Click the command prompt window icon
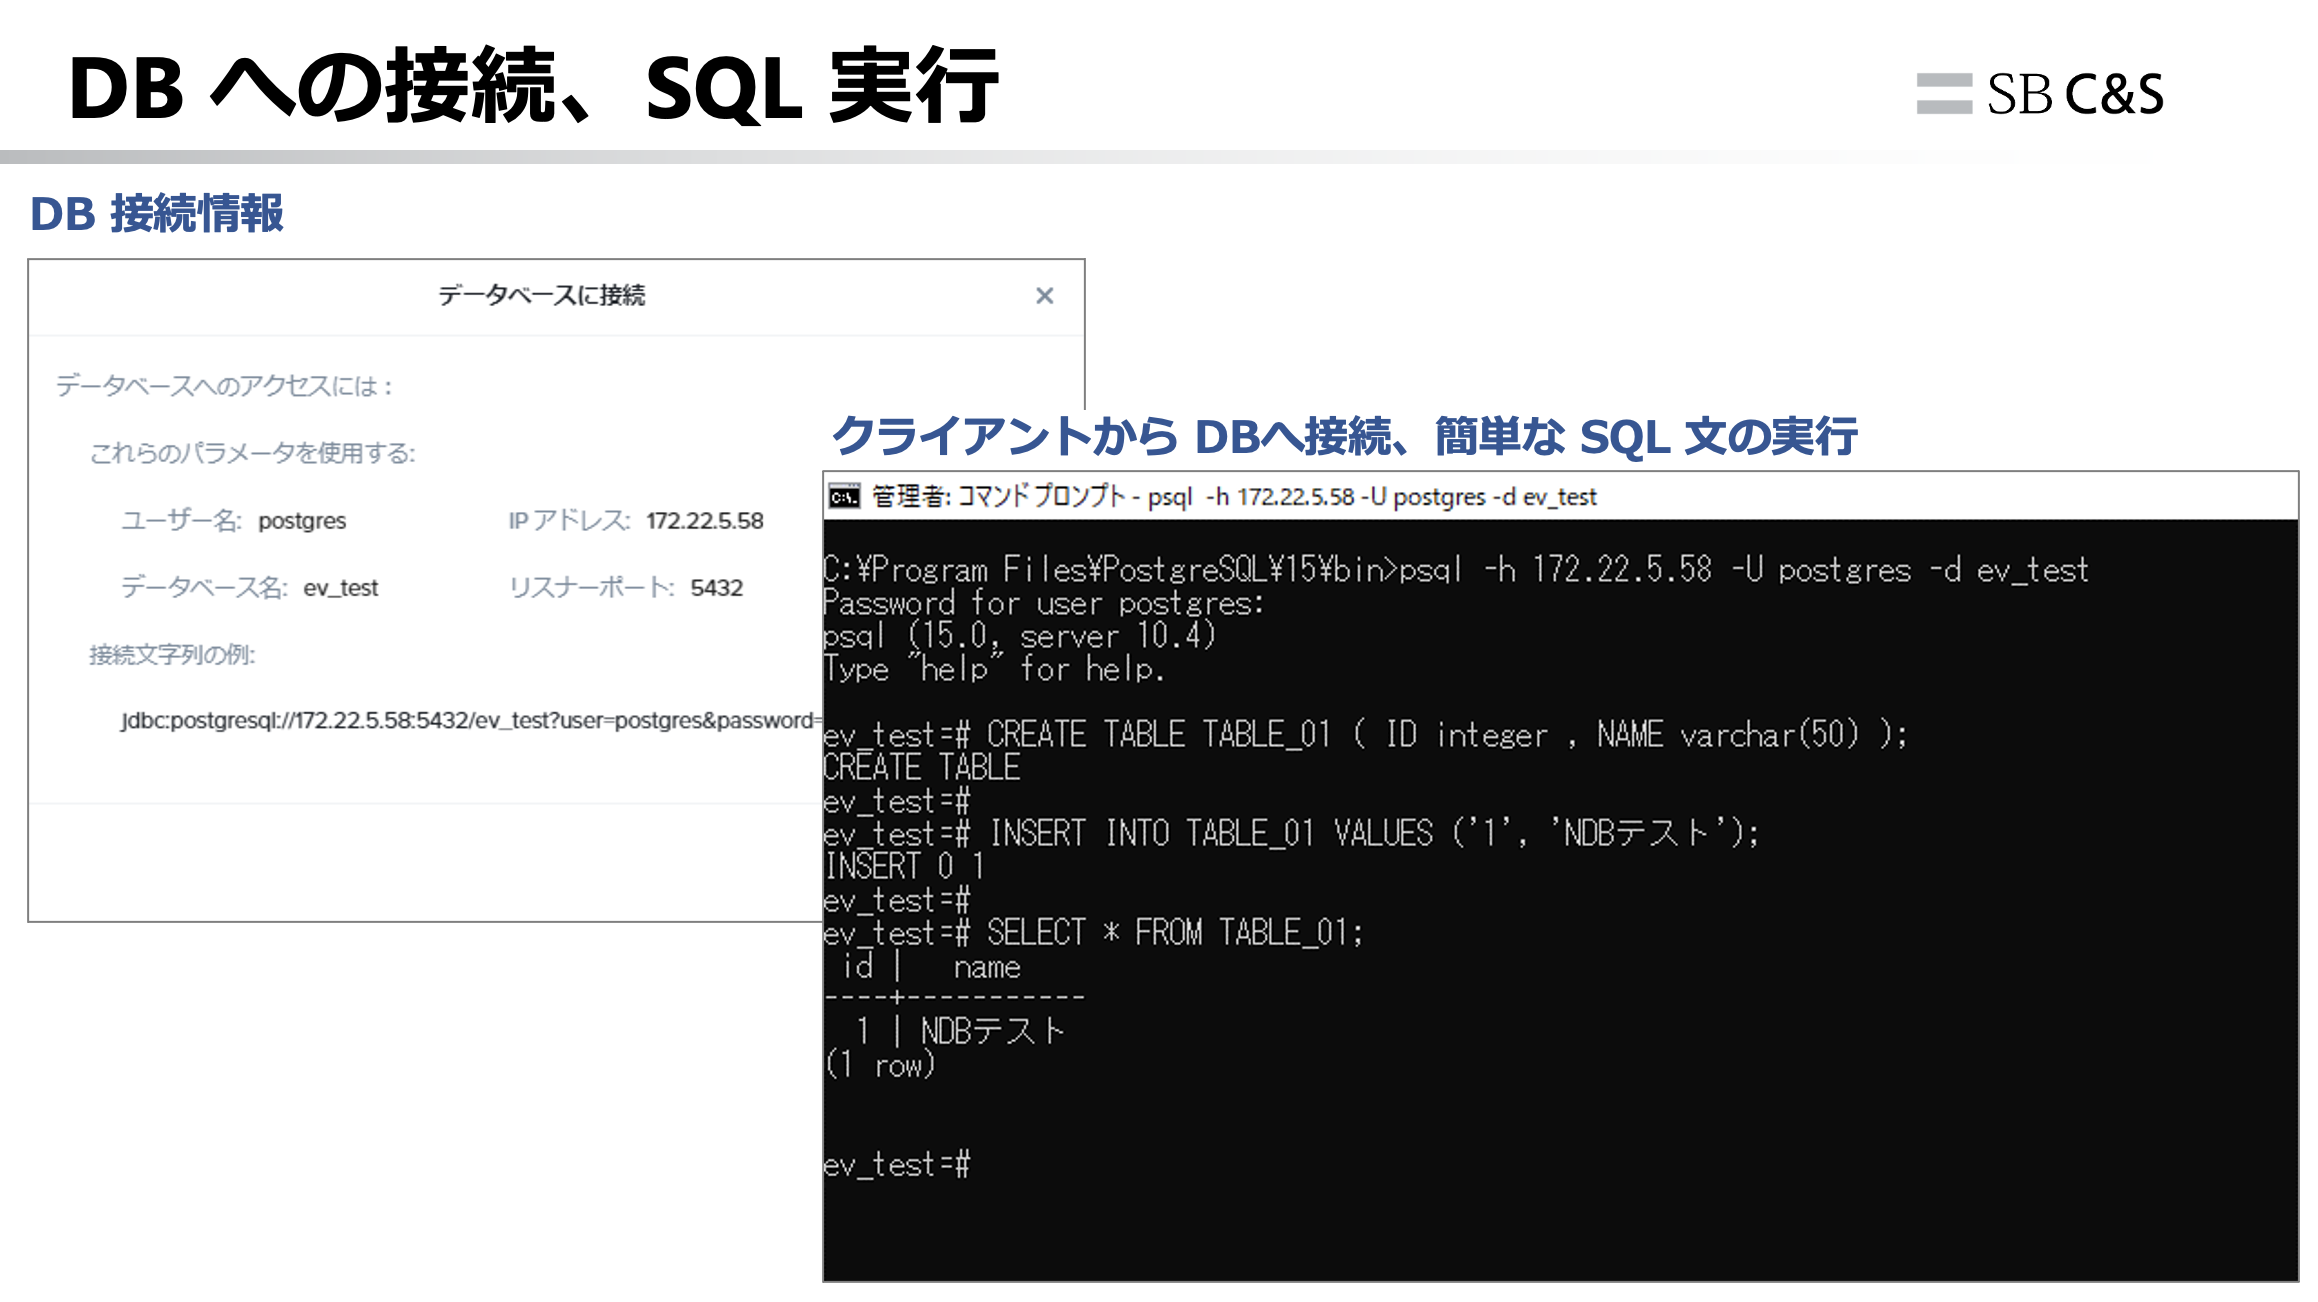 [845, 497]
